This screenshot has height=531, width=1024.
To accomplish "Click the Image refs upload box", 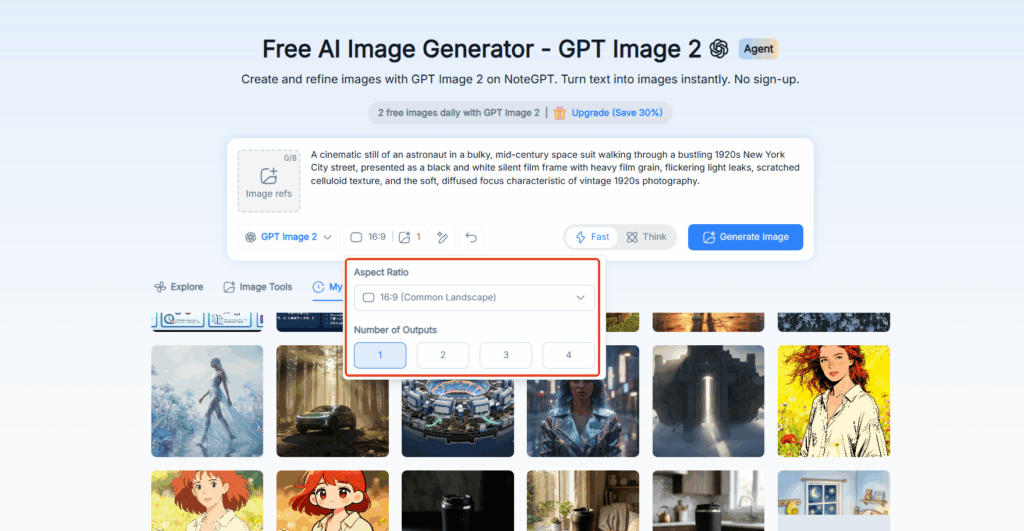I will pos(268,181).
